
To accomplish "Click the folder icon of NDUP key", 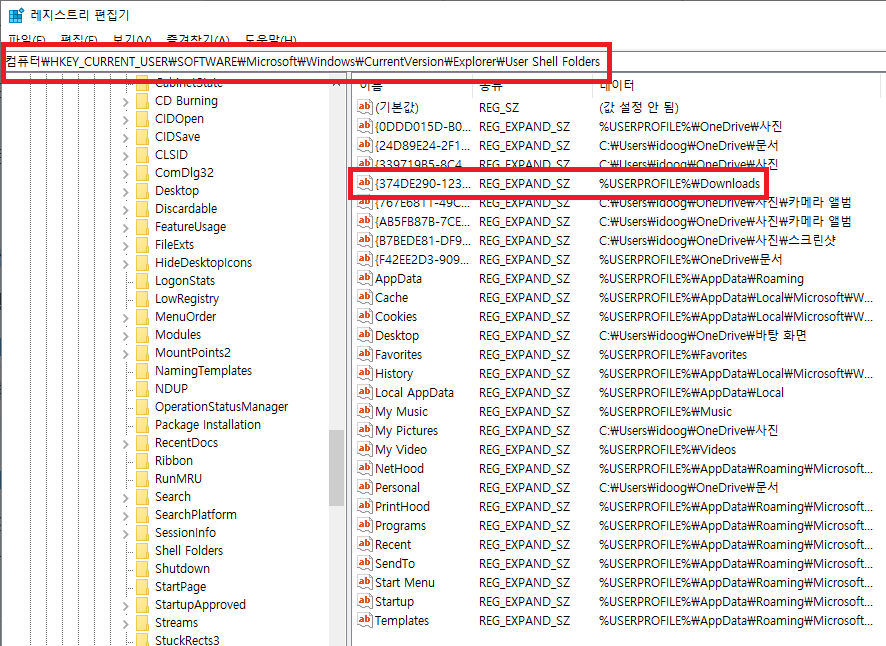I will click(142, 389).
